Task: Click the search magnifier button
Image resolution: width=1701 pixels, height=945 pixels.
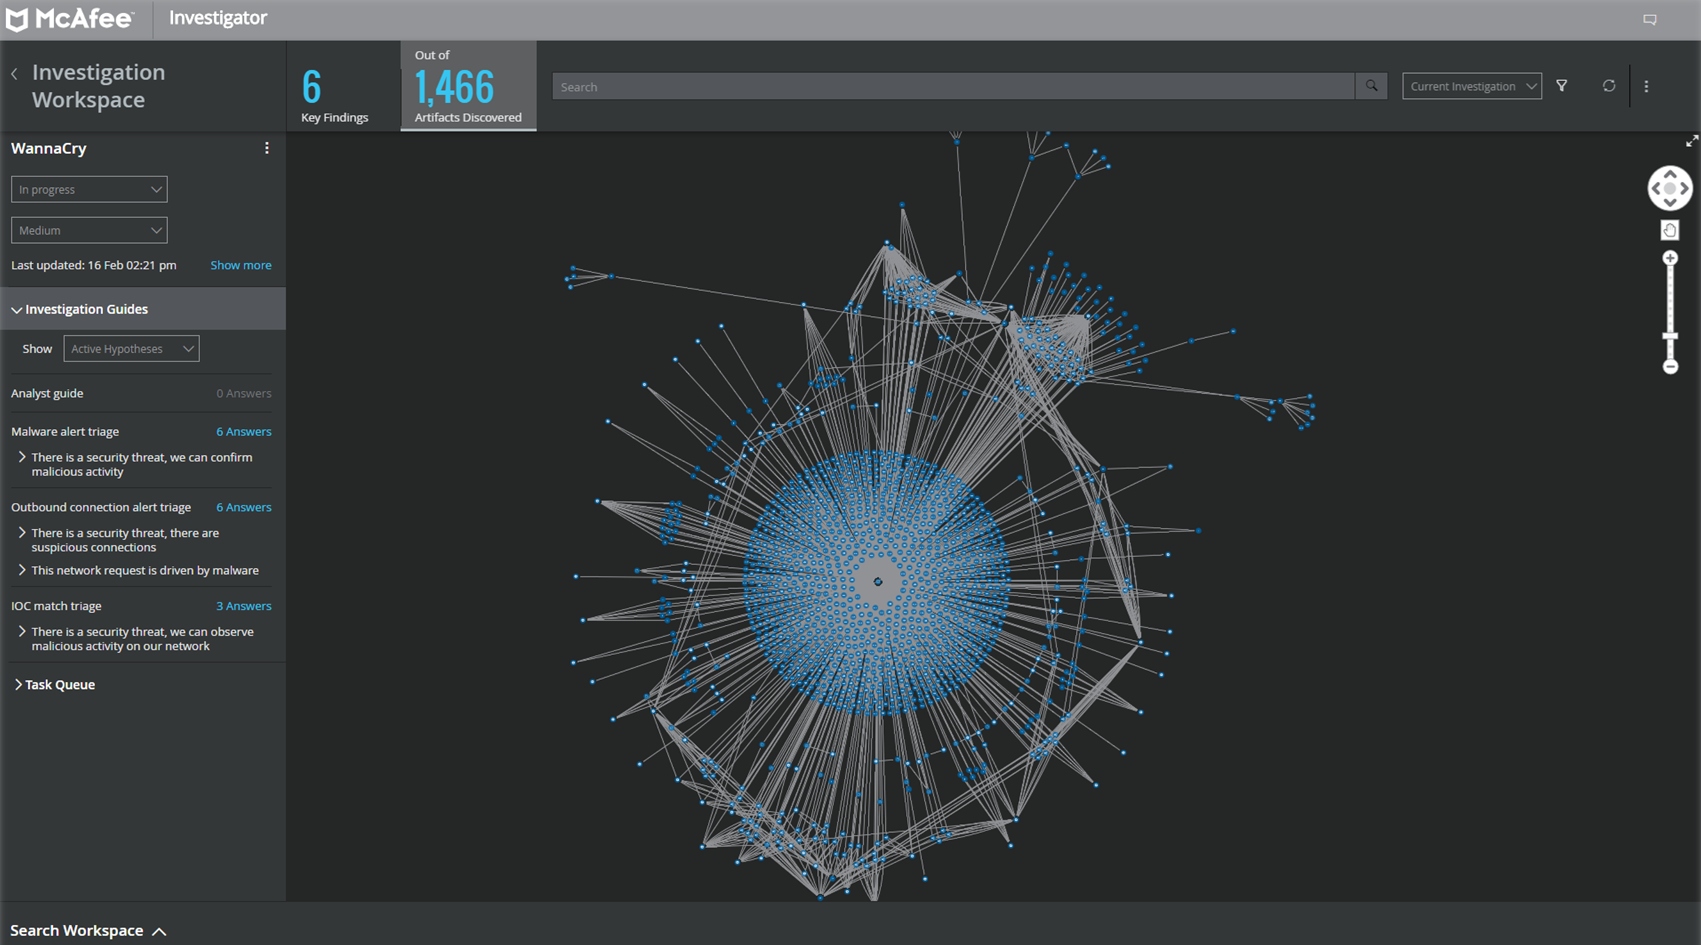Action: (x=1371, y=86)
